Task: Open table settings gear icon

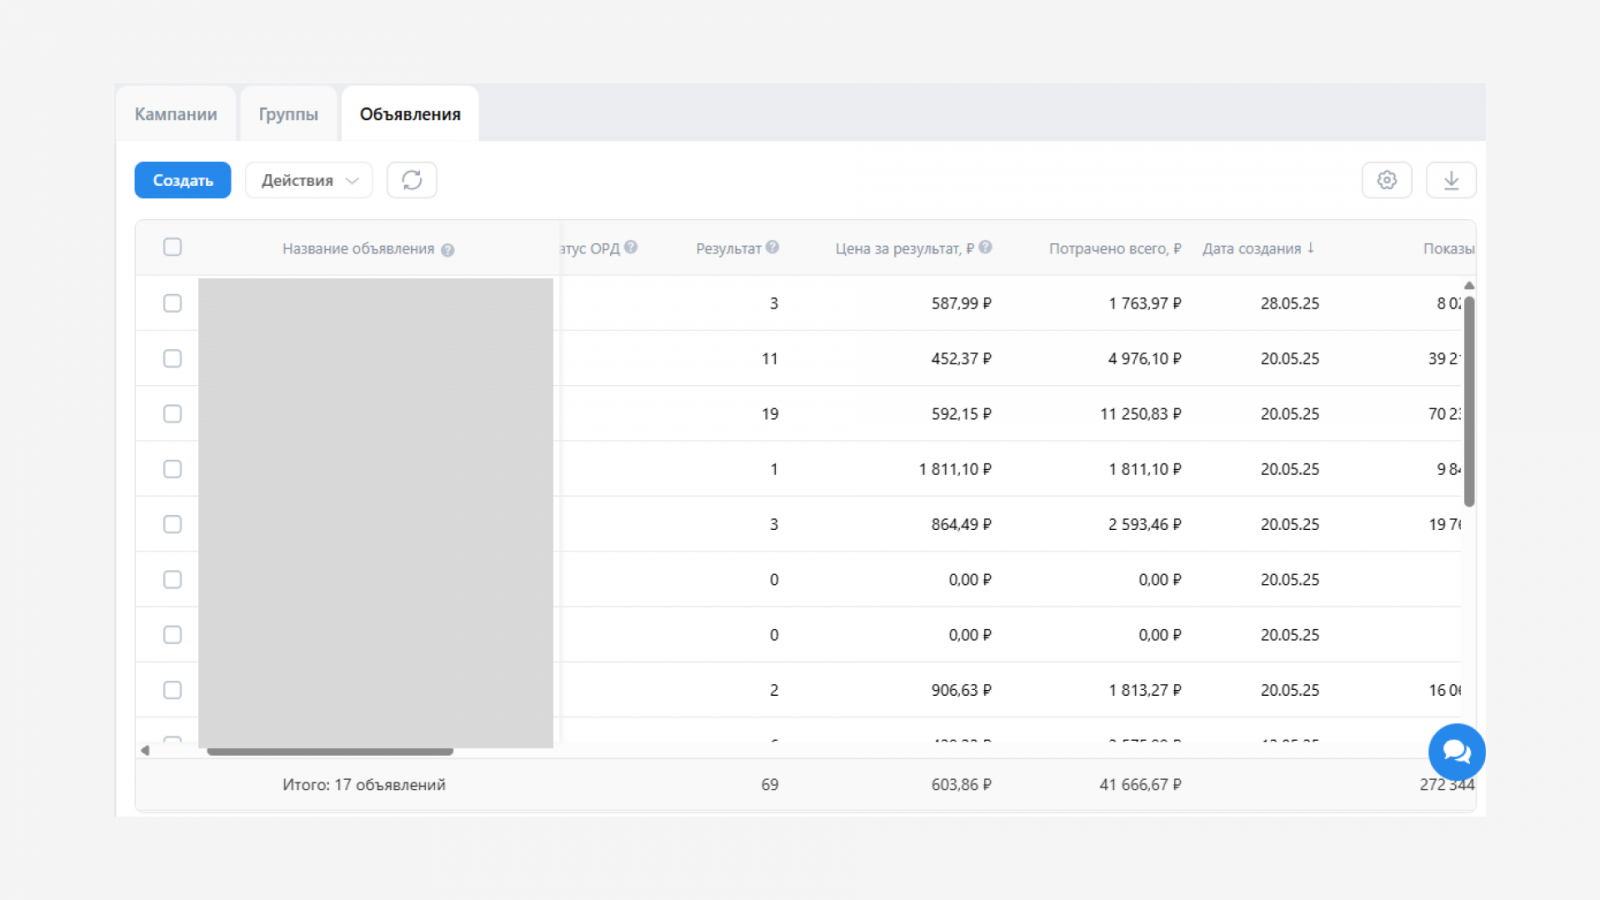Action: click(1386, 180)
